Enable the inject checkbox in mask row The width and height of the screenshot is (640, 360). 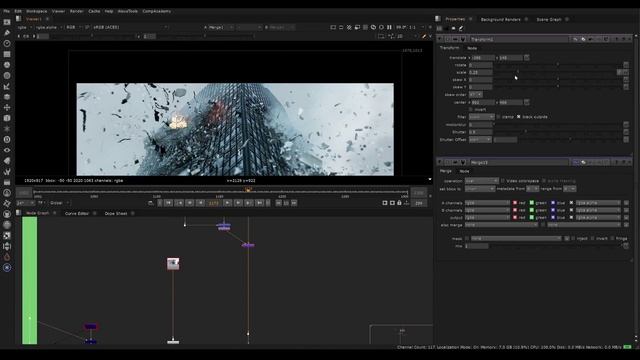point(573,238)
